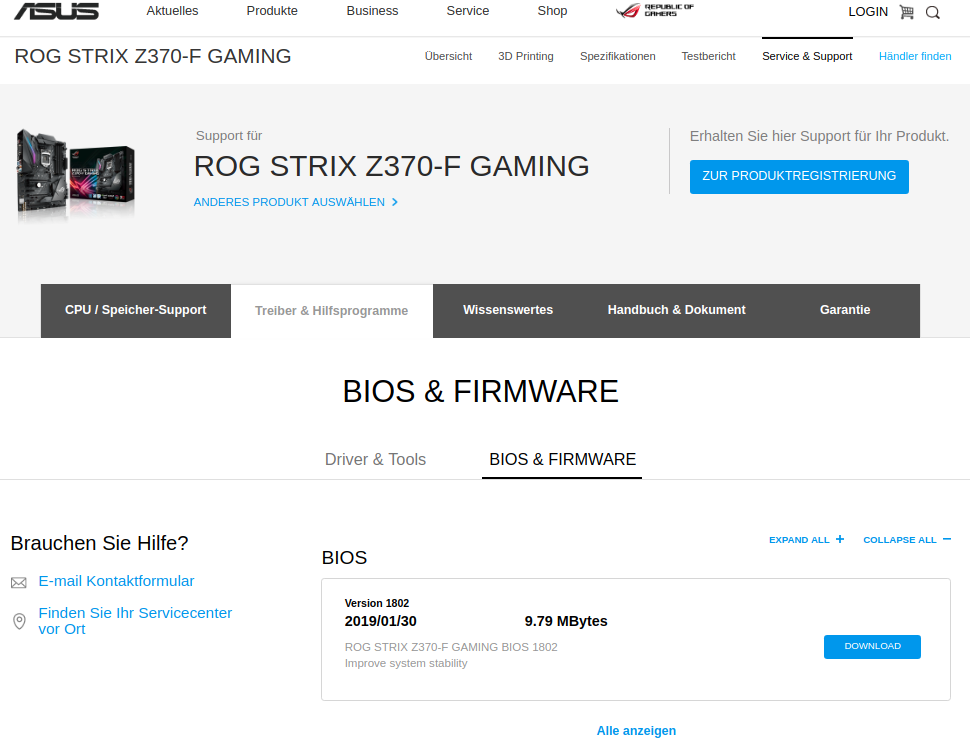Select the BIOS & FIRMWARE sub-tab

tap(562, 459)
